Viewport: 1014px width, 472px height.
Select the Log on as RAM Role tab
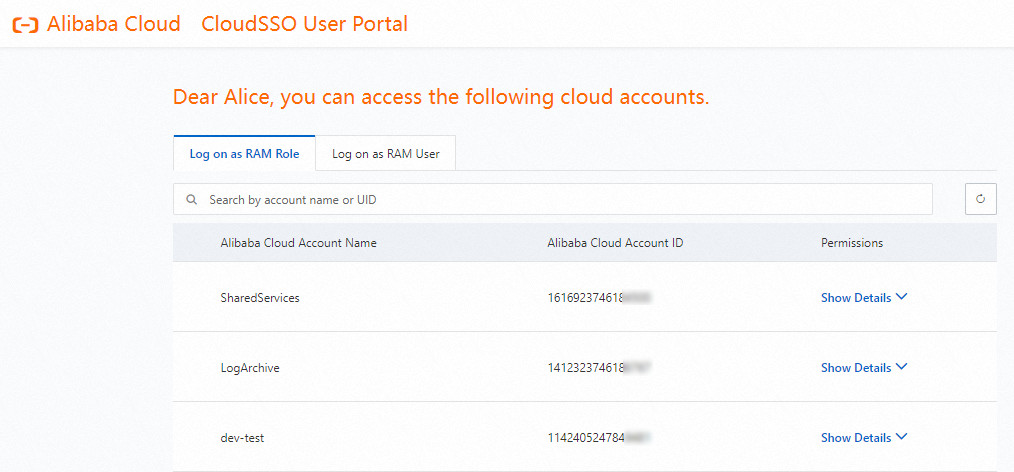click(244, 154)
